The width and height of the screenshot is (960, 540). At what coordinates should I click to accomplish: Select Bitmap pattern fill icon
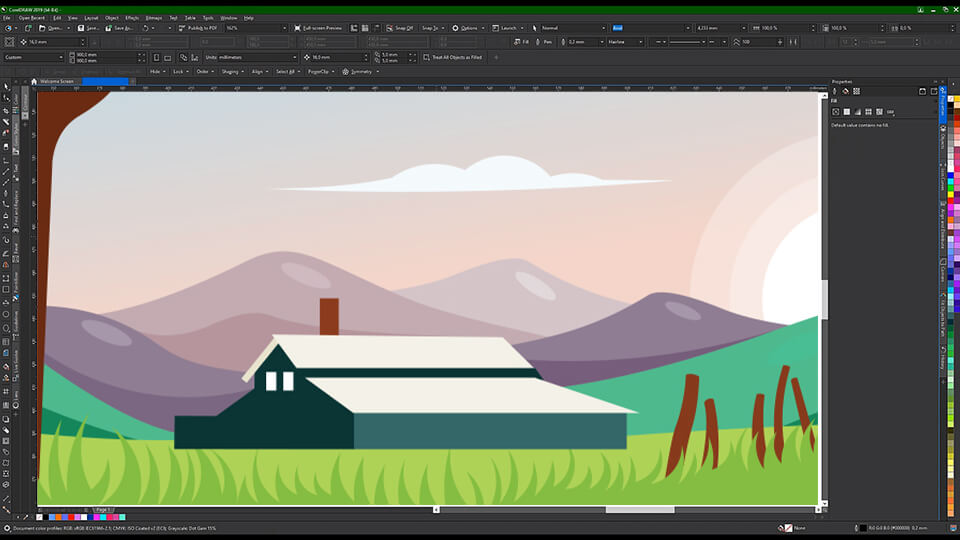(879, 112)
